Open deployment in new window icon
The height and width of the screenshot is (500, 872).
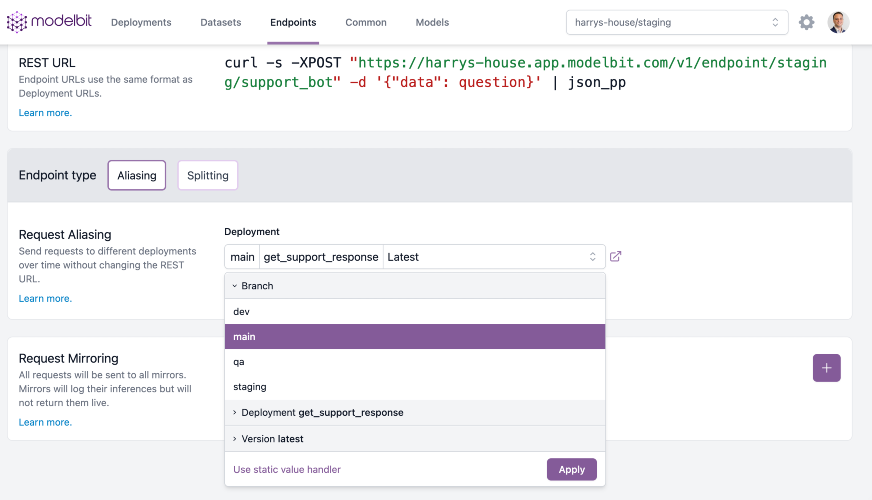(x=615, y=256)
